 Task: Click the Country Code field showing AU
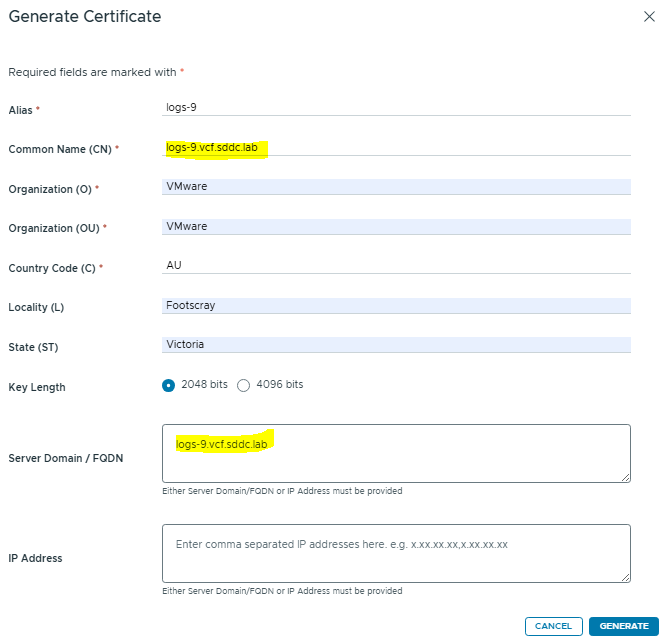(x=396, y=266)
